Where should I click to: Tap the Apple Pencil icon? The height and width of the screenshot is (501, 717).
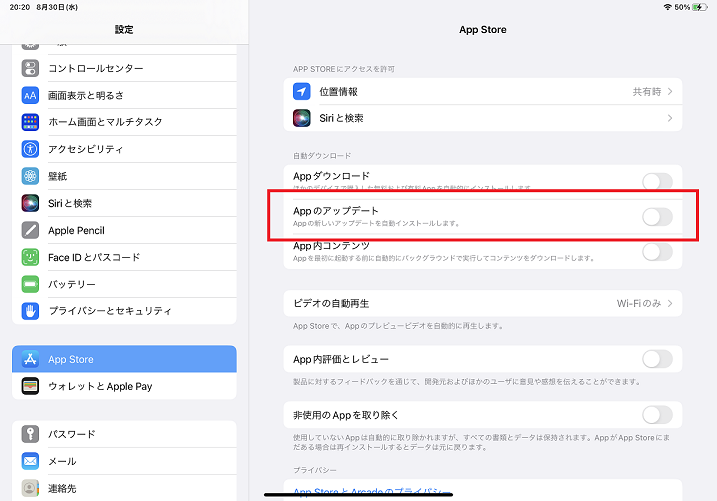30,230
